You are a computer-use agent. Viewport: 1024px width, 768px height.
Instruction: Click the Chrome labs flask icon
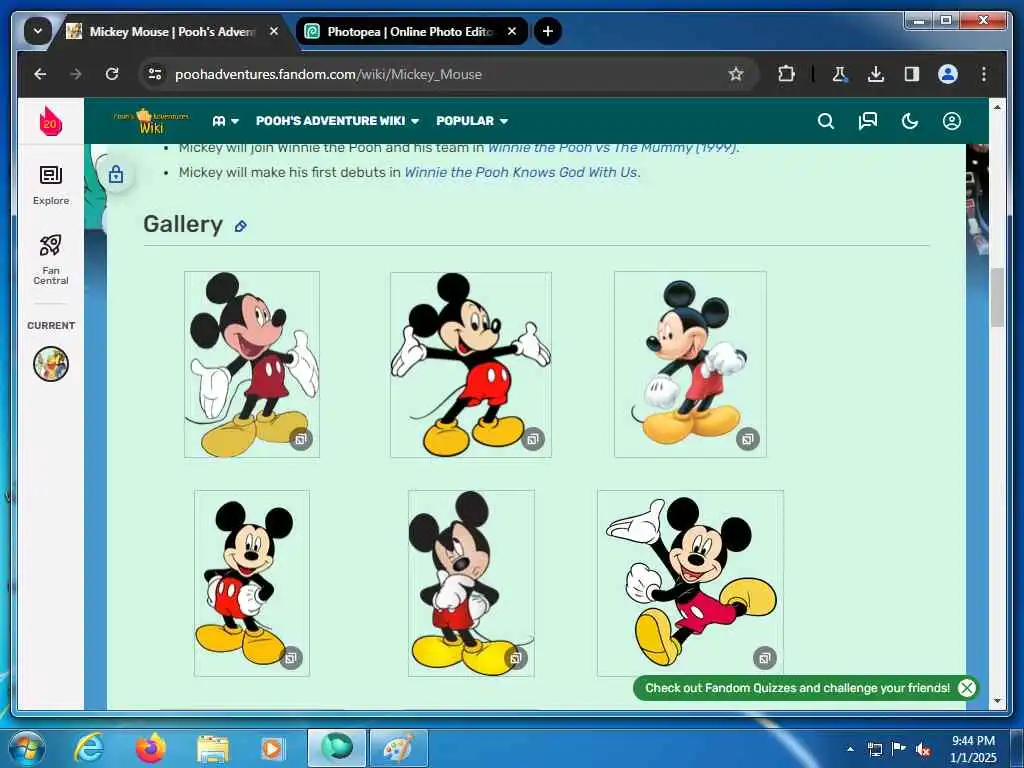coord(839,74)
